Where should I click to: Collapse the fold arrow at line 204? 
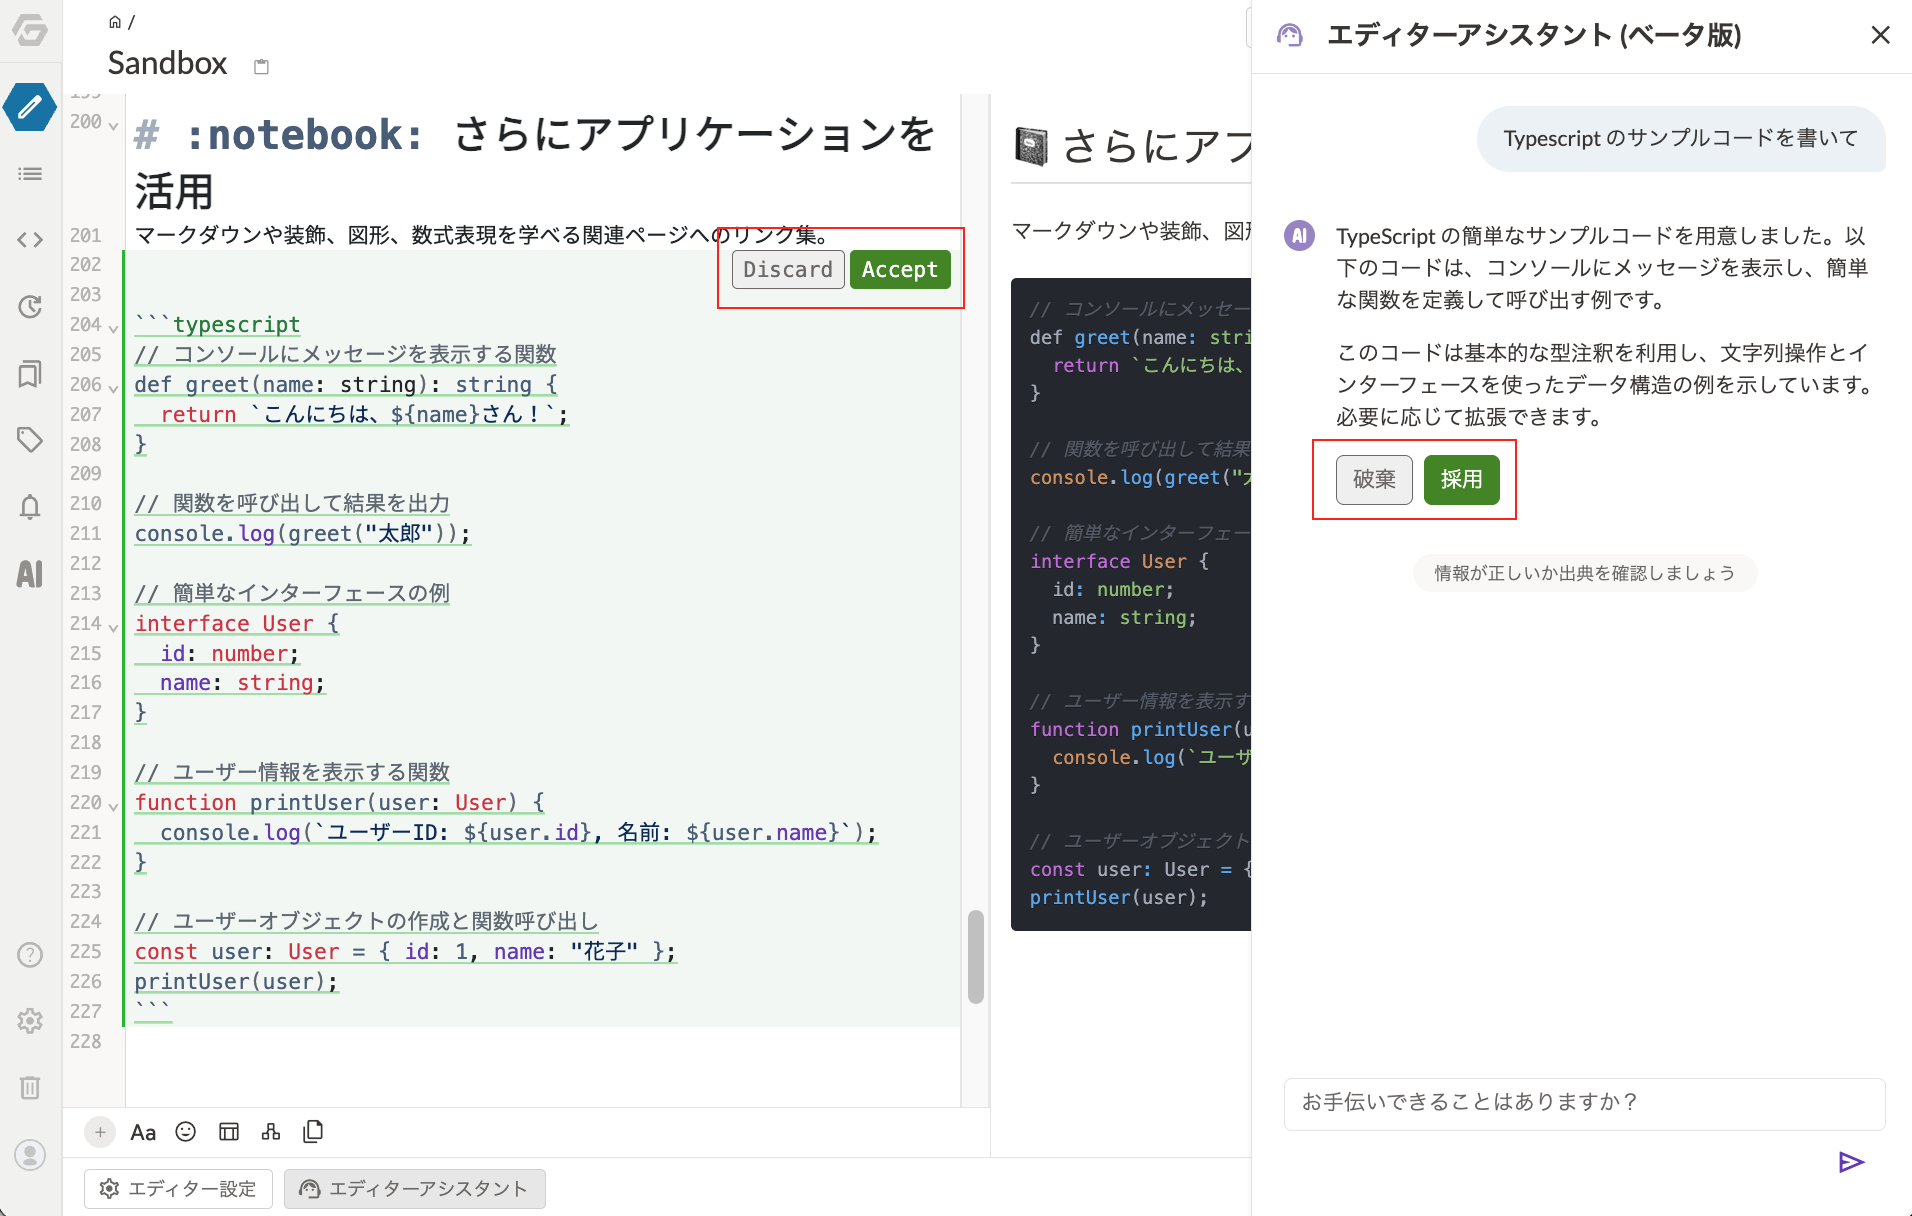pyautogui.click(x=113, y=327)
